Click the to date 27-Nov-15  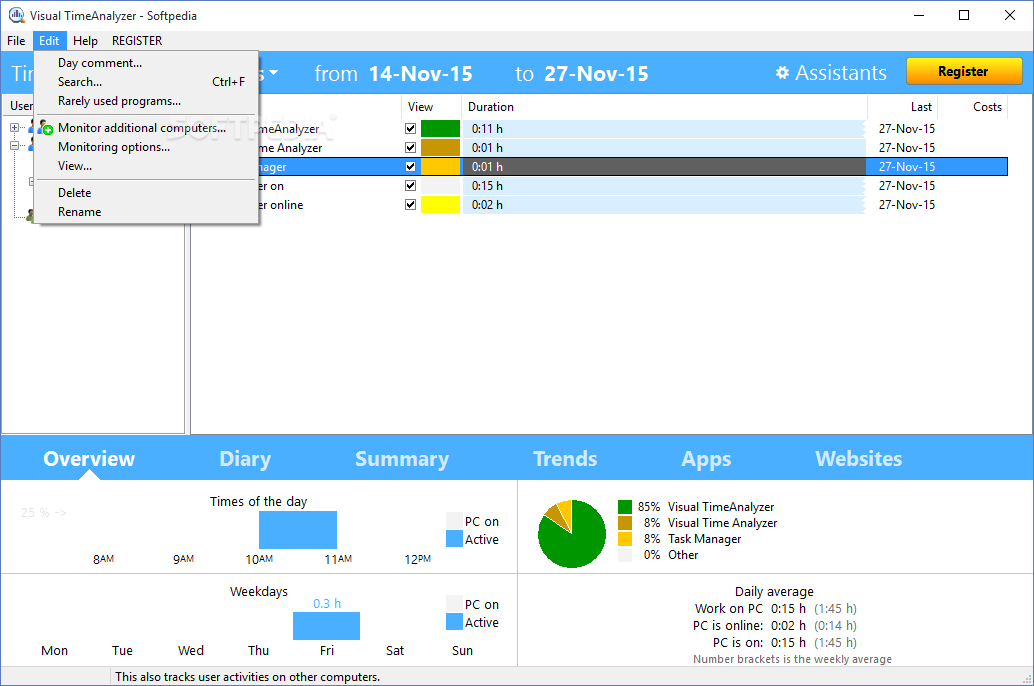click(596, 74)
